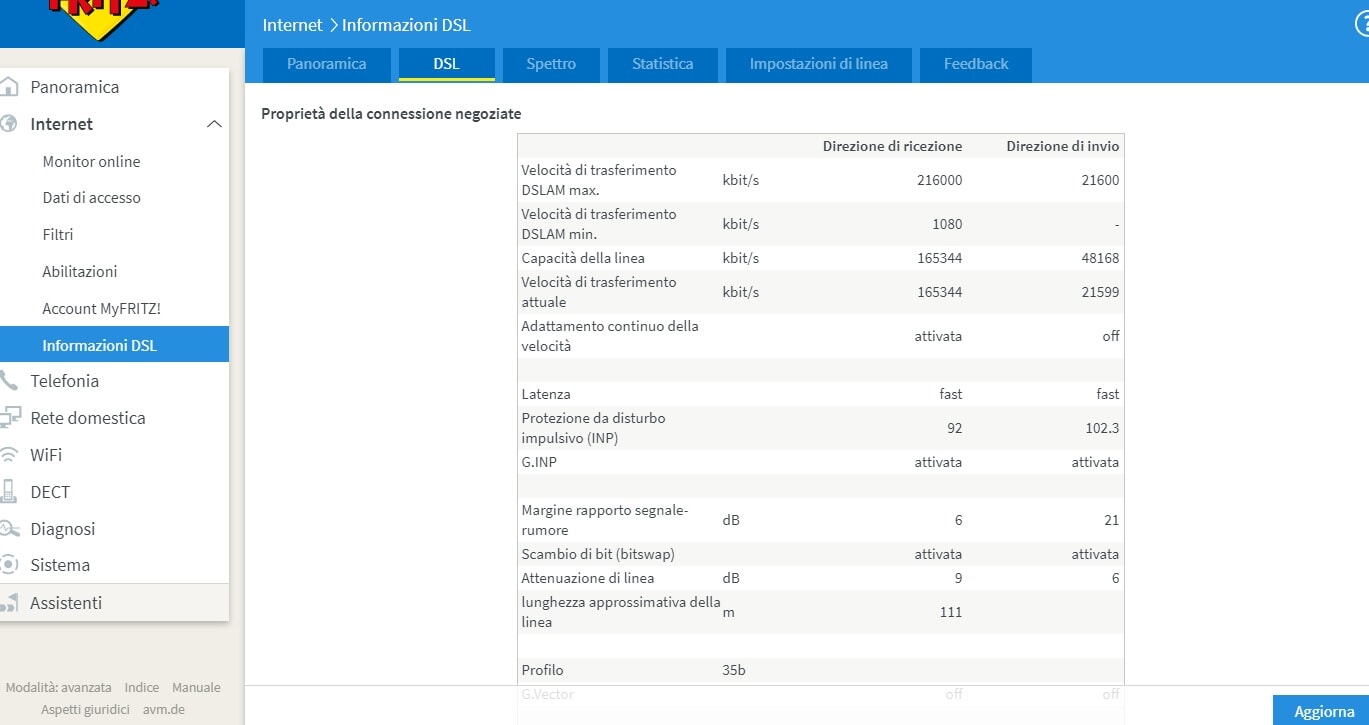Screen dimensions: 1369x725
Task: Go to Dati di accesso
Action: 91,198
